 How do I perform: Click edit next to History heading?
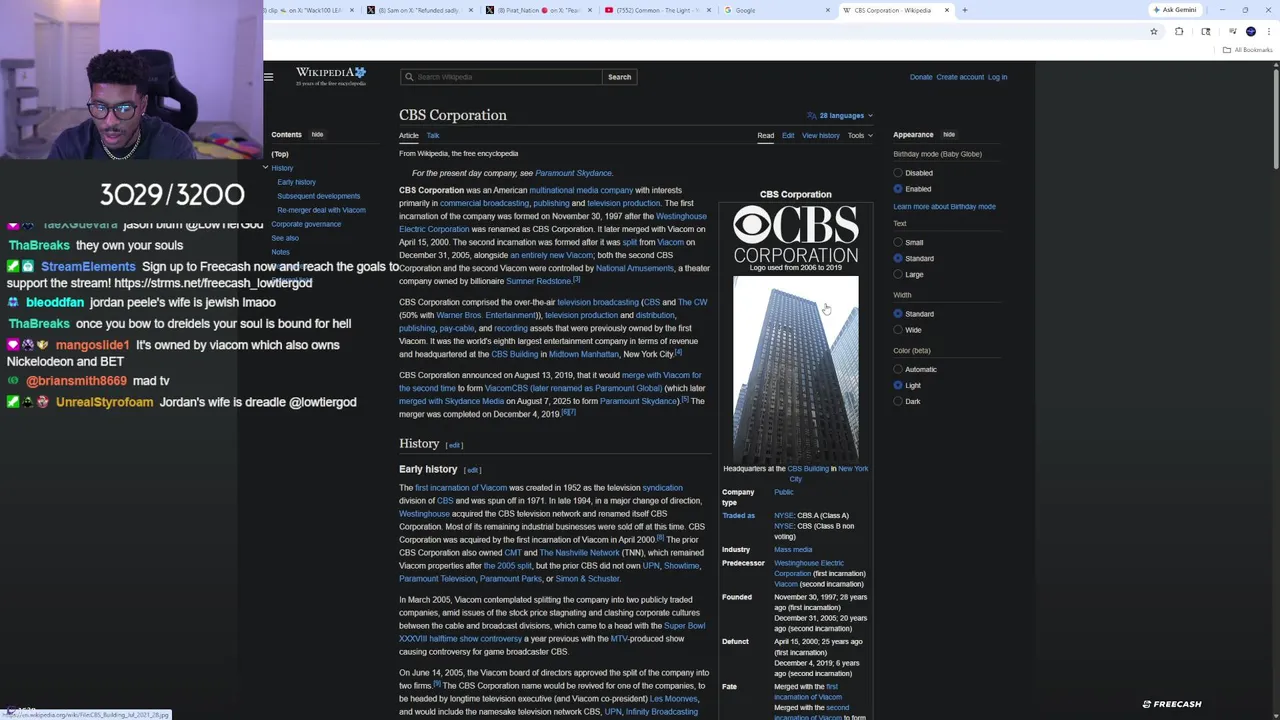pyautogui.click(x=454, y=445)
